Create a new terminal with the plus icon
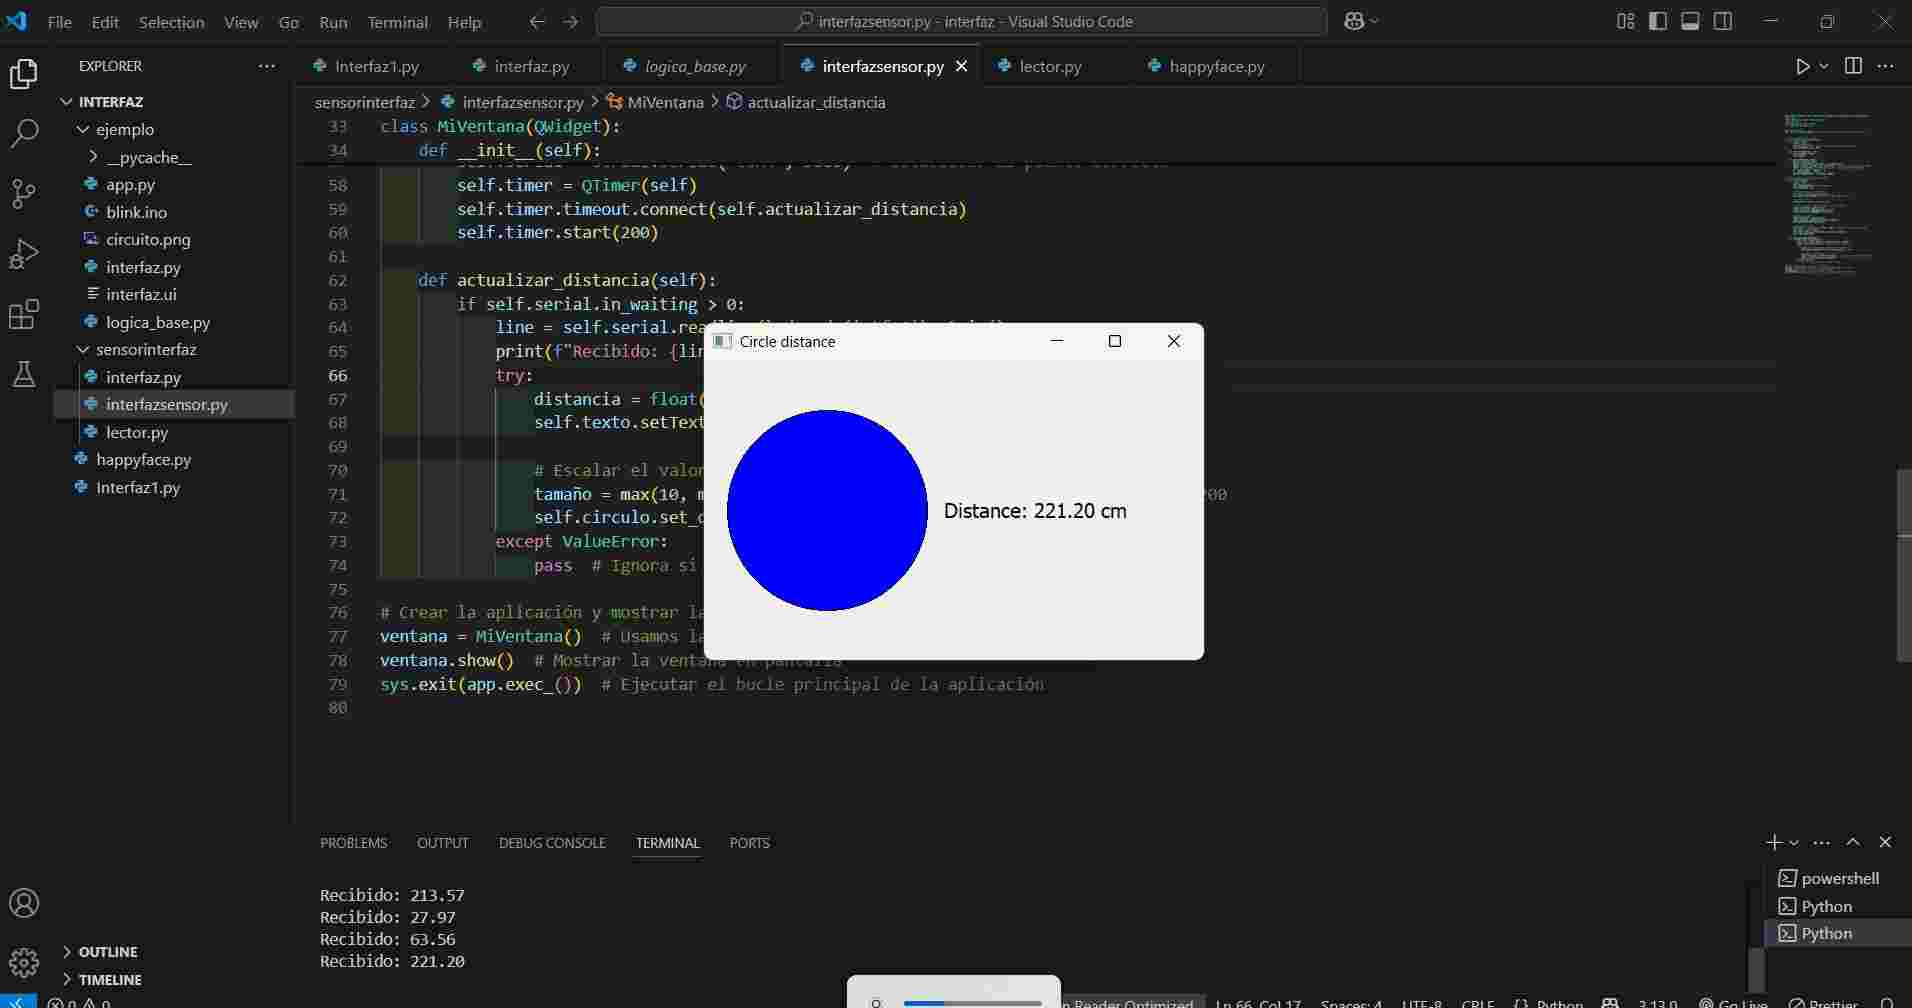1912x1008 pixels. (x=1773, y=843)
